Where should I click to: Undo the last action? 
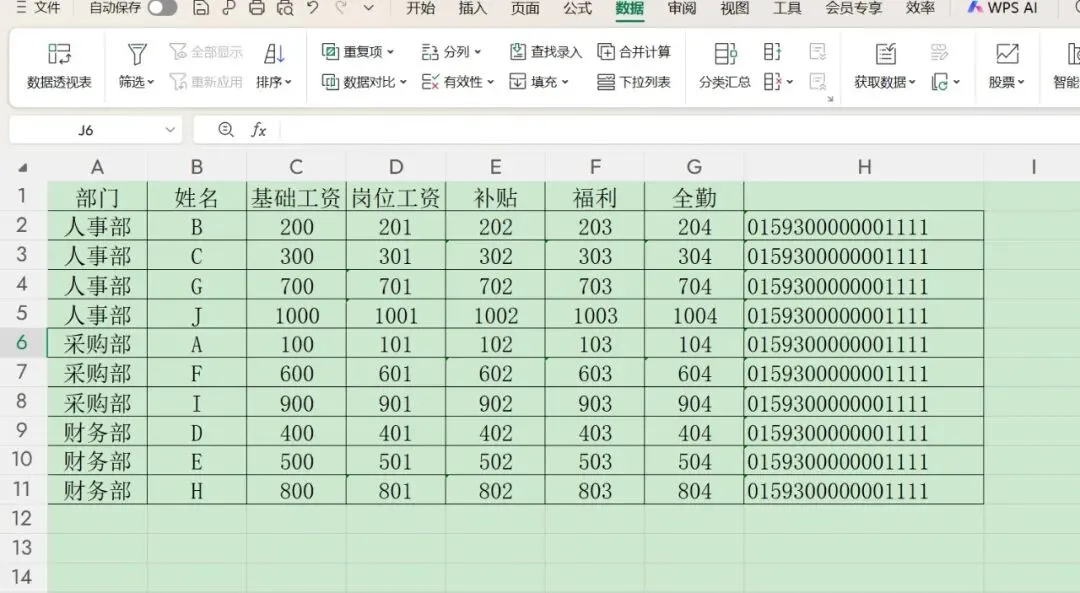[313, 8]
